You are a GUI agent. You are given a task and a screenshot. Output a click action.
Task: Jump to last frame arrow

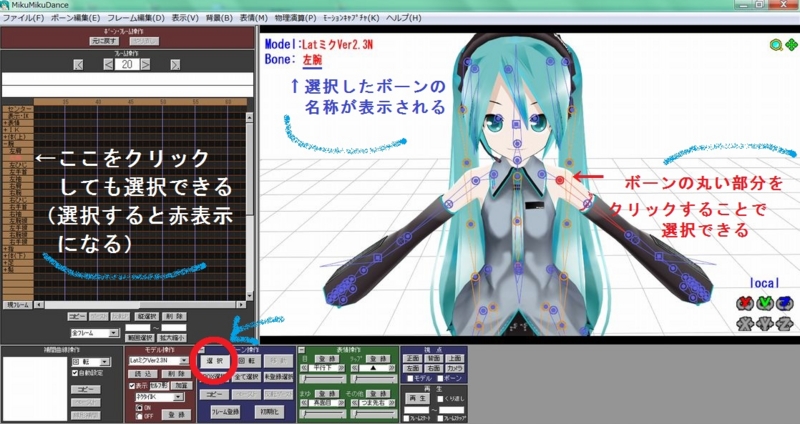pos(175,65)
